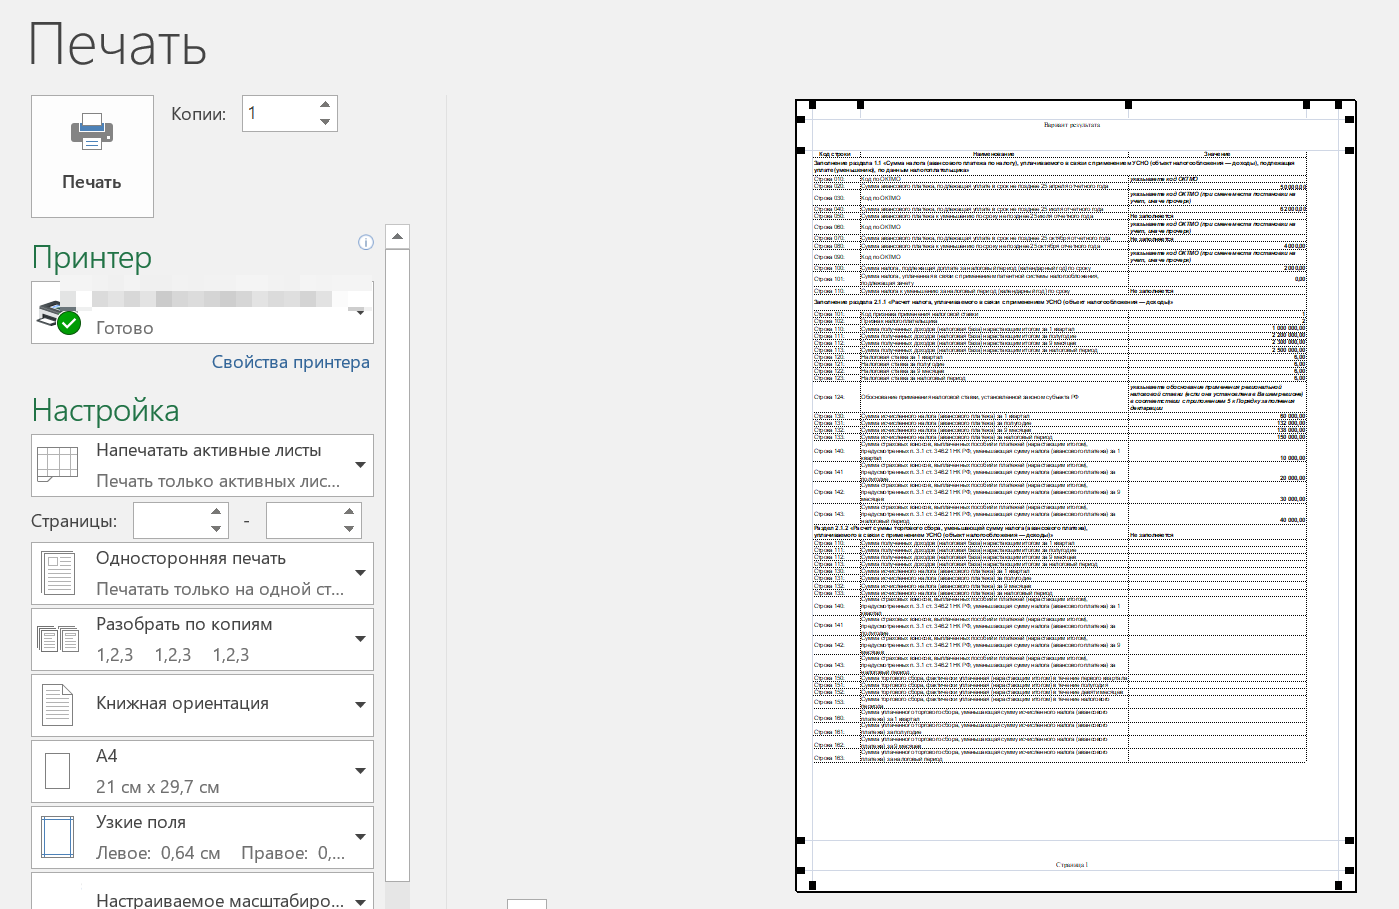Screen dimensions: 1399x909
Task: Click the Страницы label
Action: (74, 521)
